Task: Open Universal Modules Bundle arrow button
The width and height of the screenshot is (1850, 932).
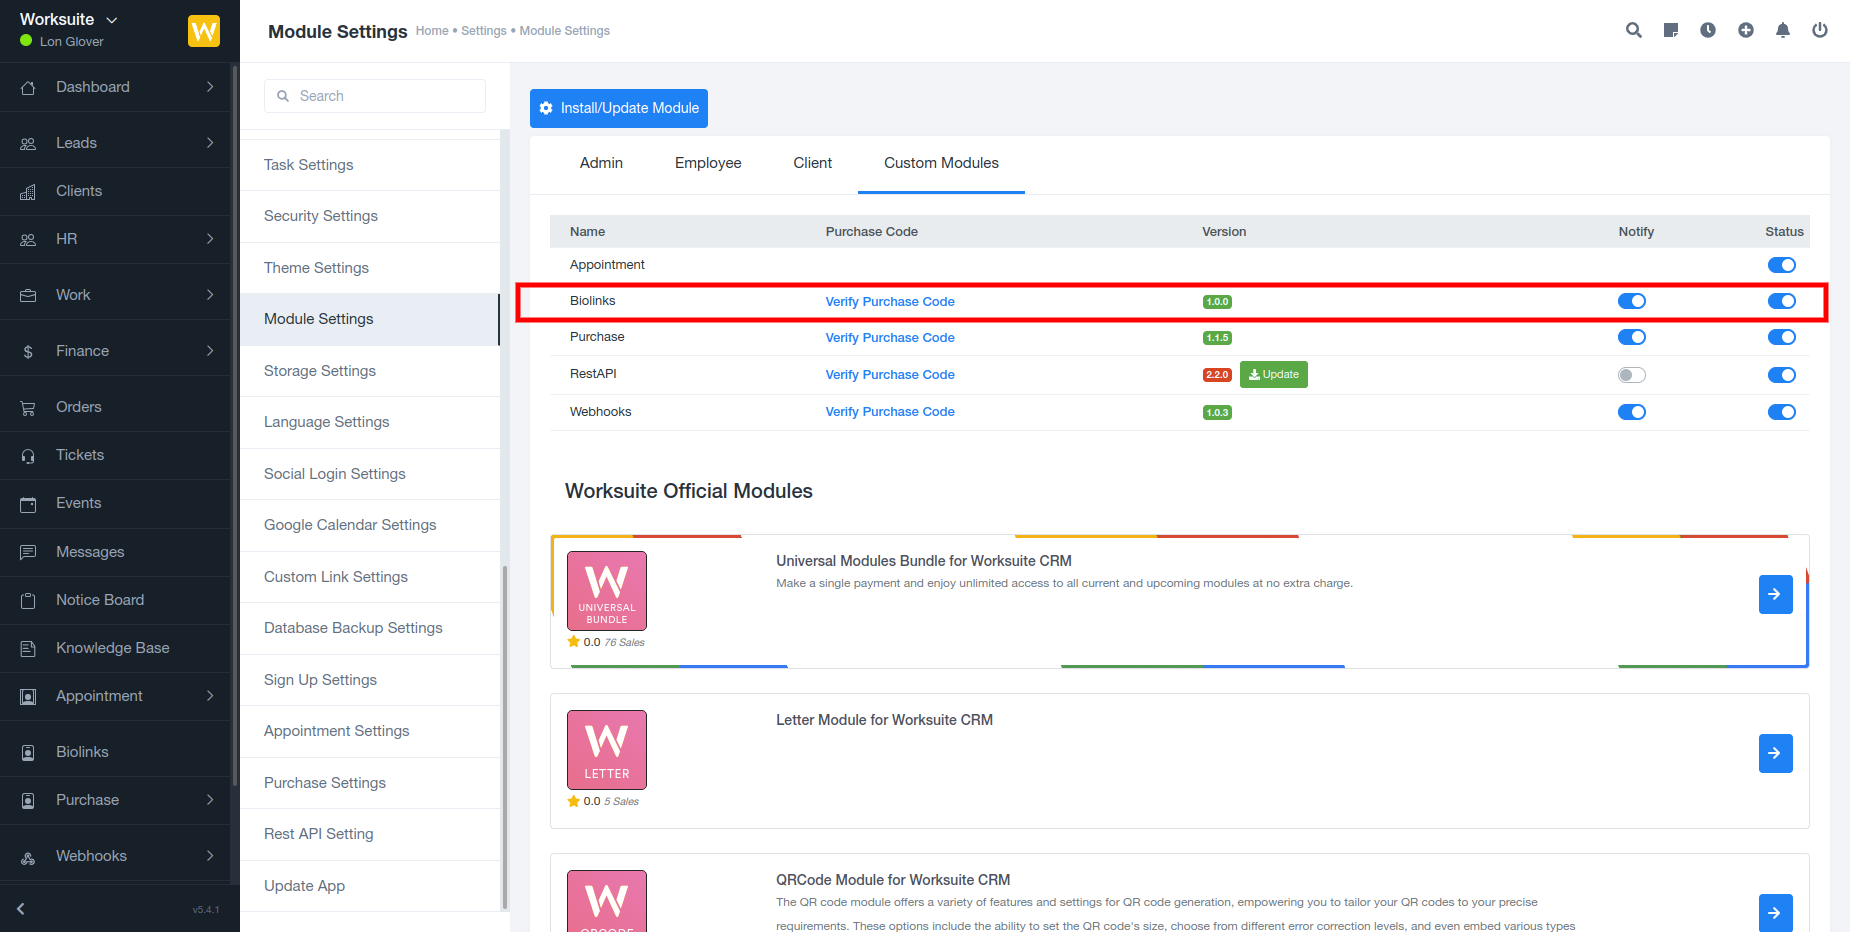Action: (1776, 594)
